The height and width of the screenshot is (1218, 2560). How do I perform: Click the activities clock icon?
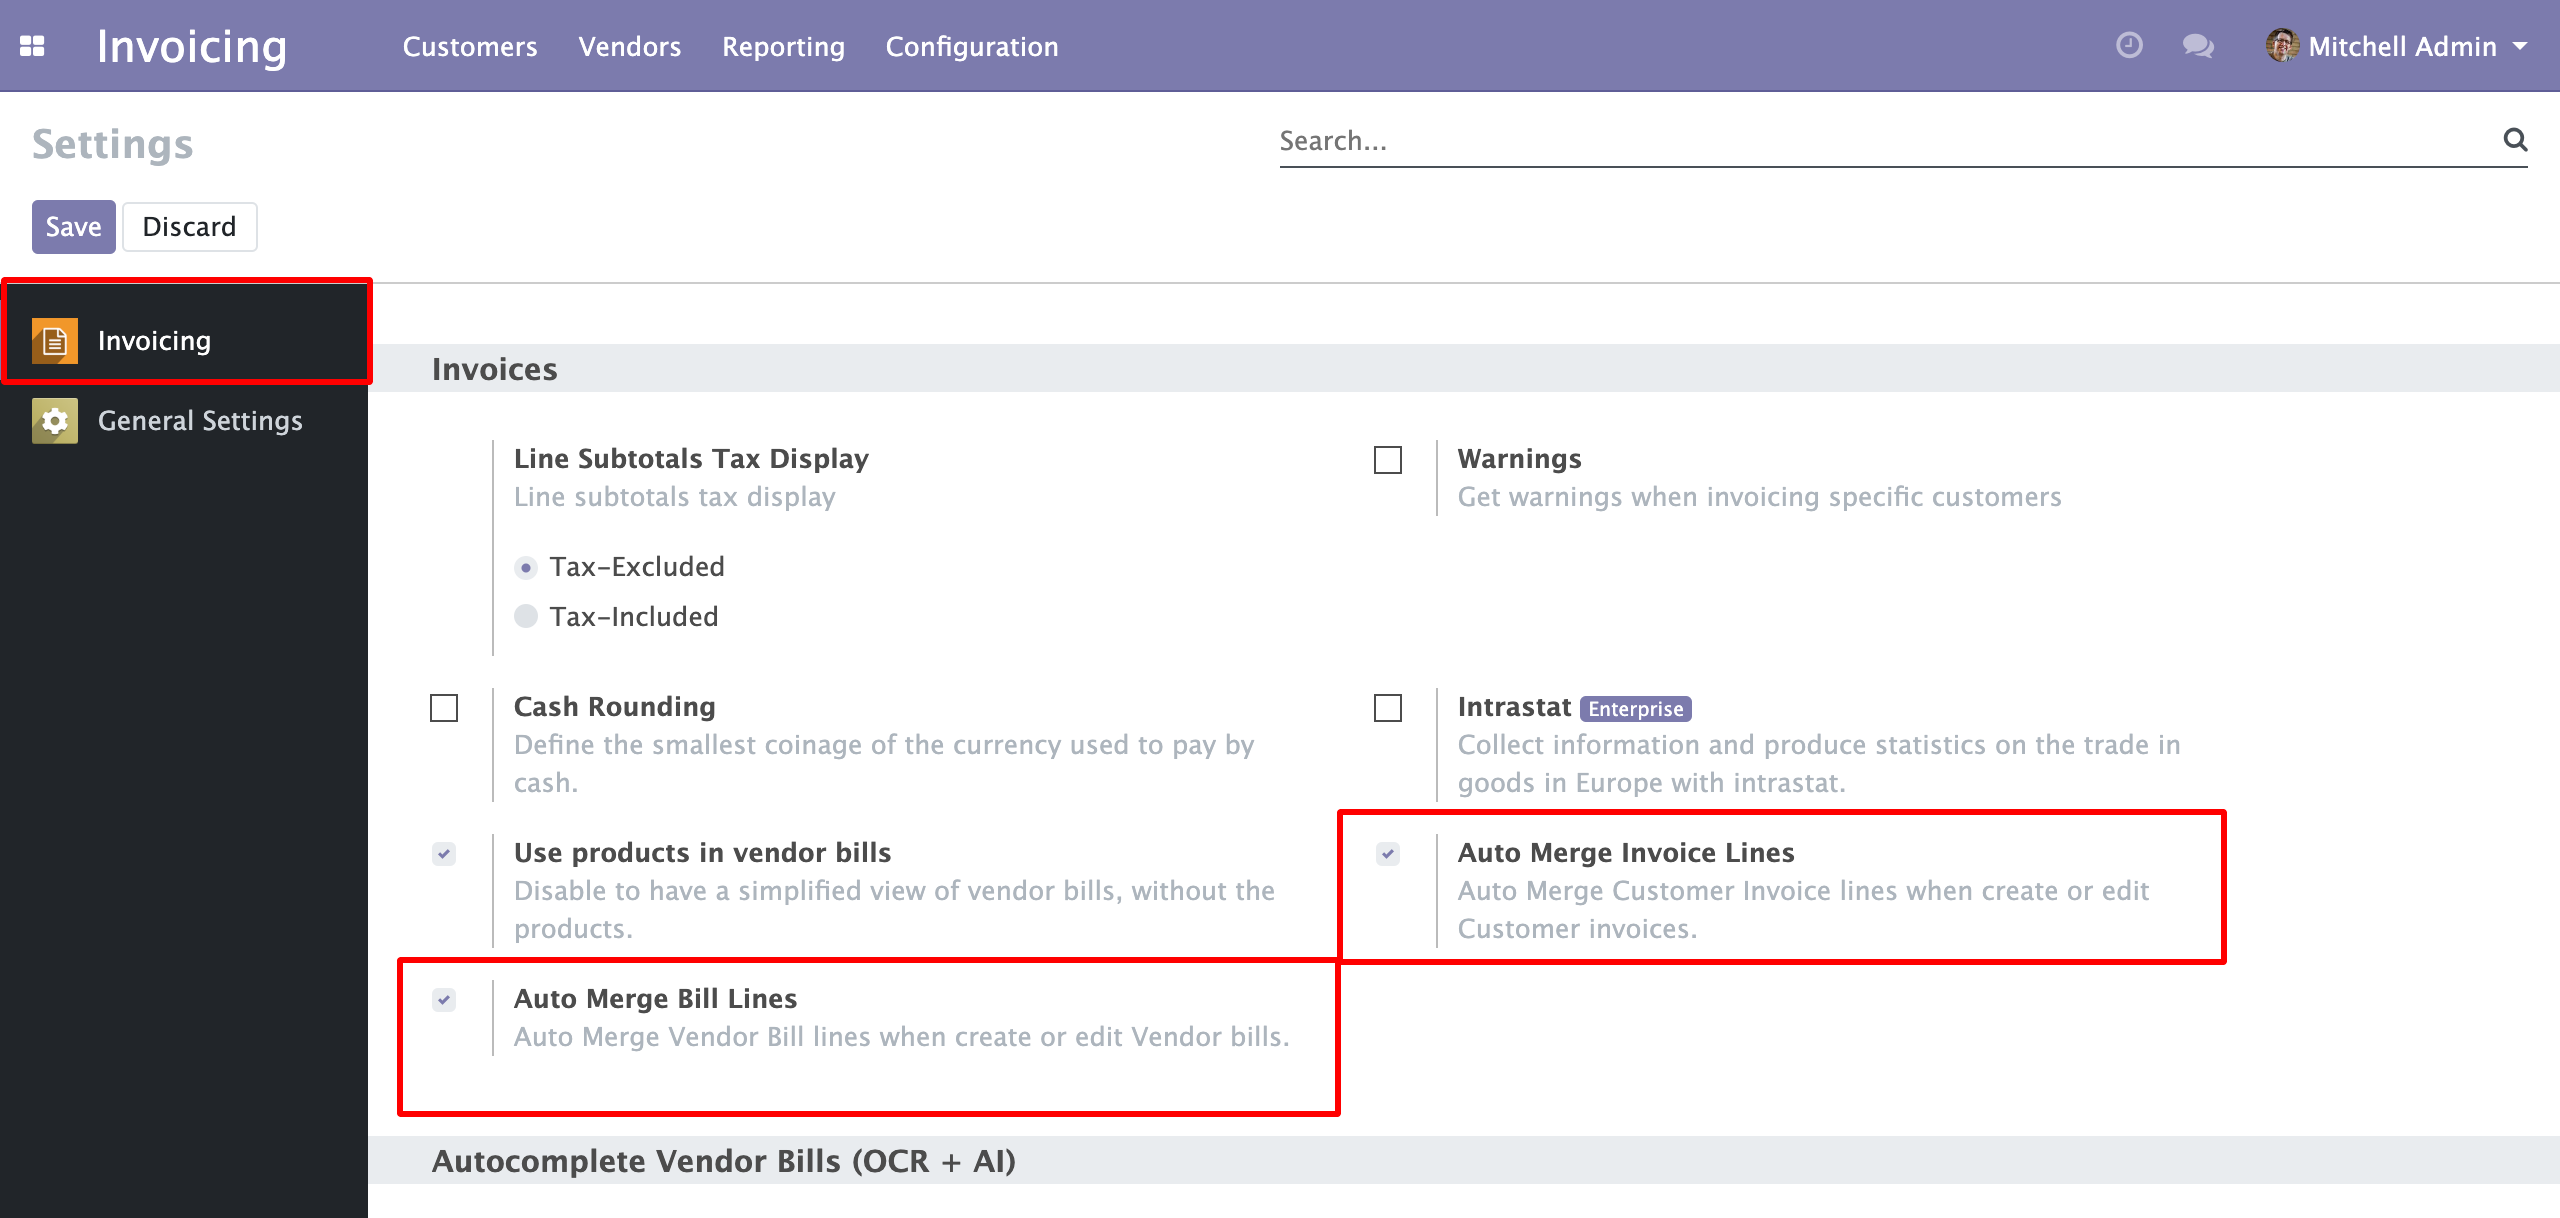point(2129,46)
